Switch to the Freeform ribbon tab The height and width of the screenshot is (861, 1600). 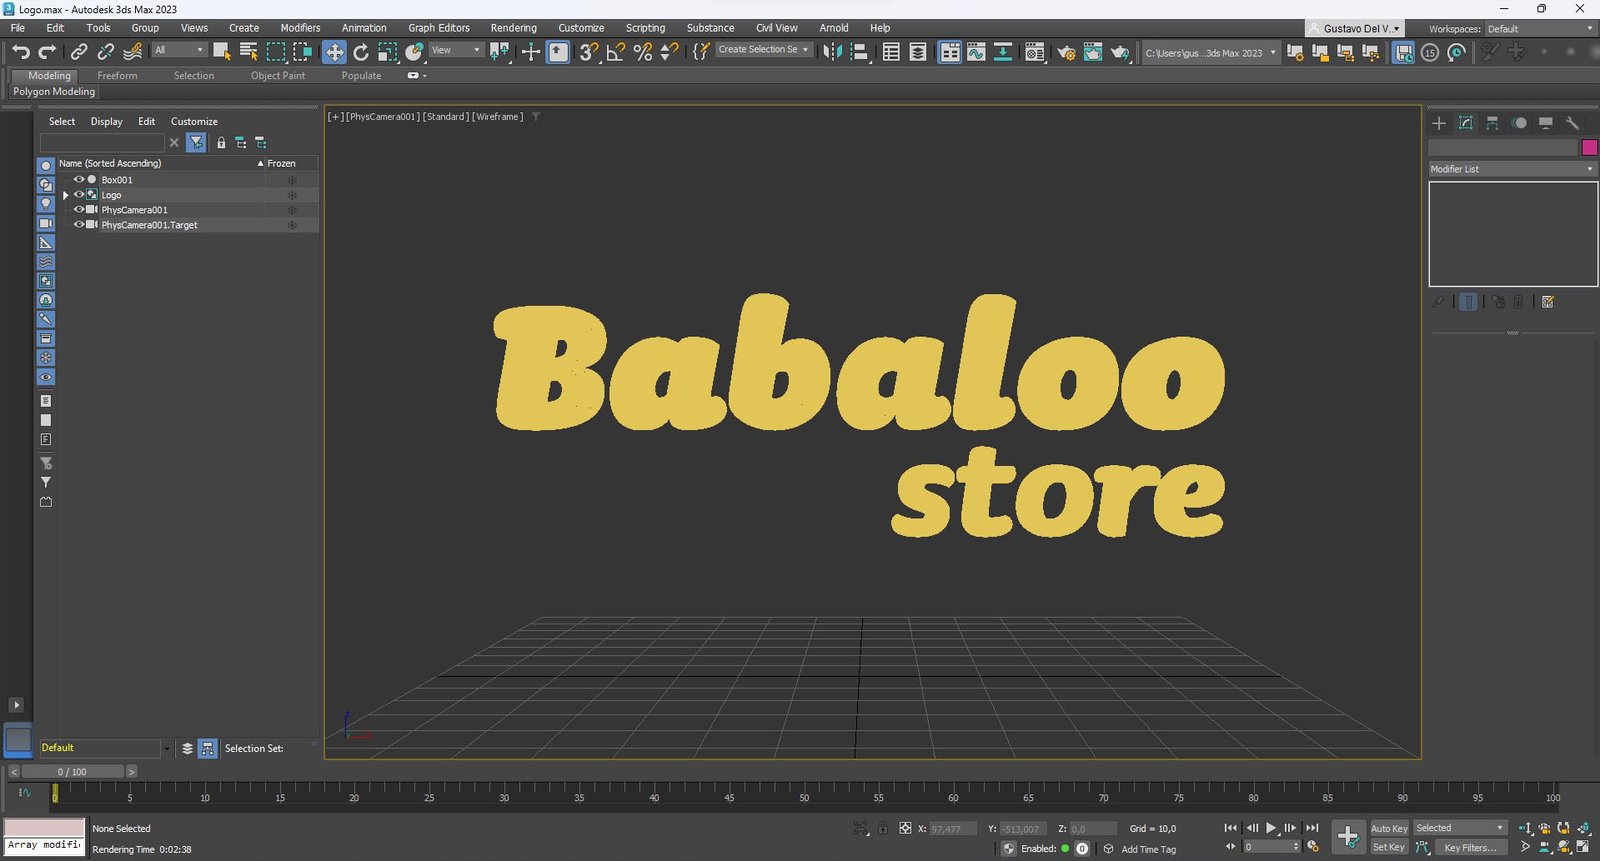117,76
